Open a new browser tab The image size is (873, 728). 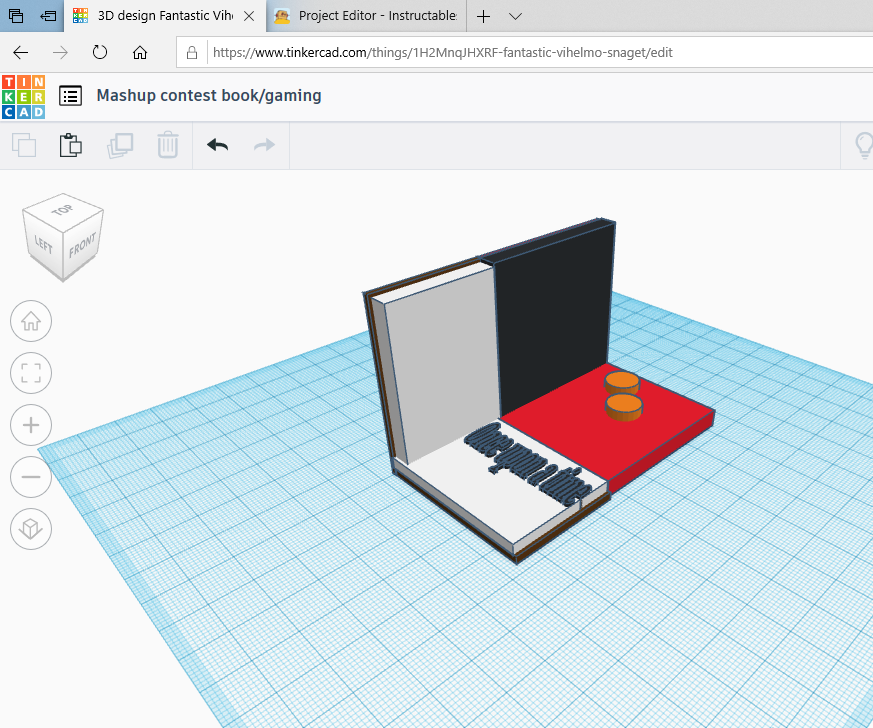pos(483,16)
